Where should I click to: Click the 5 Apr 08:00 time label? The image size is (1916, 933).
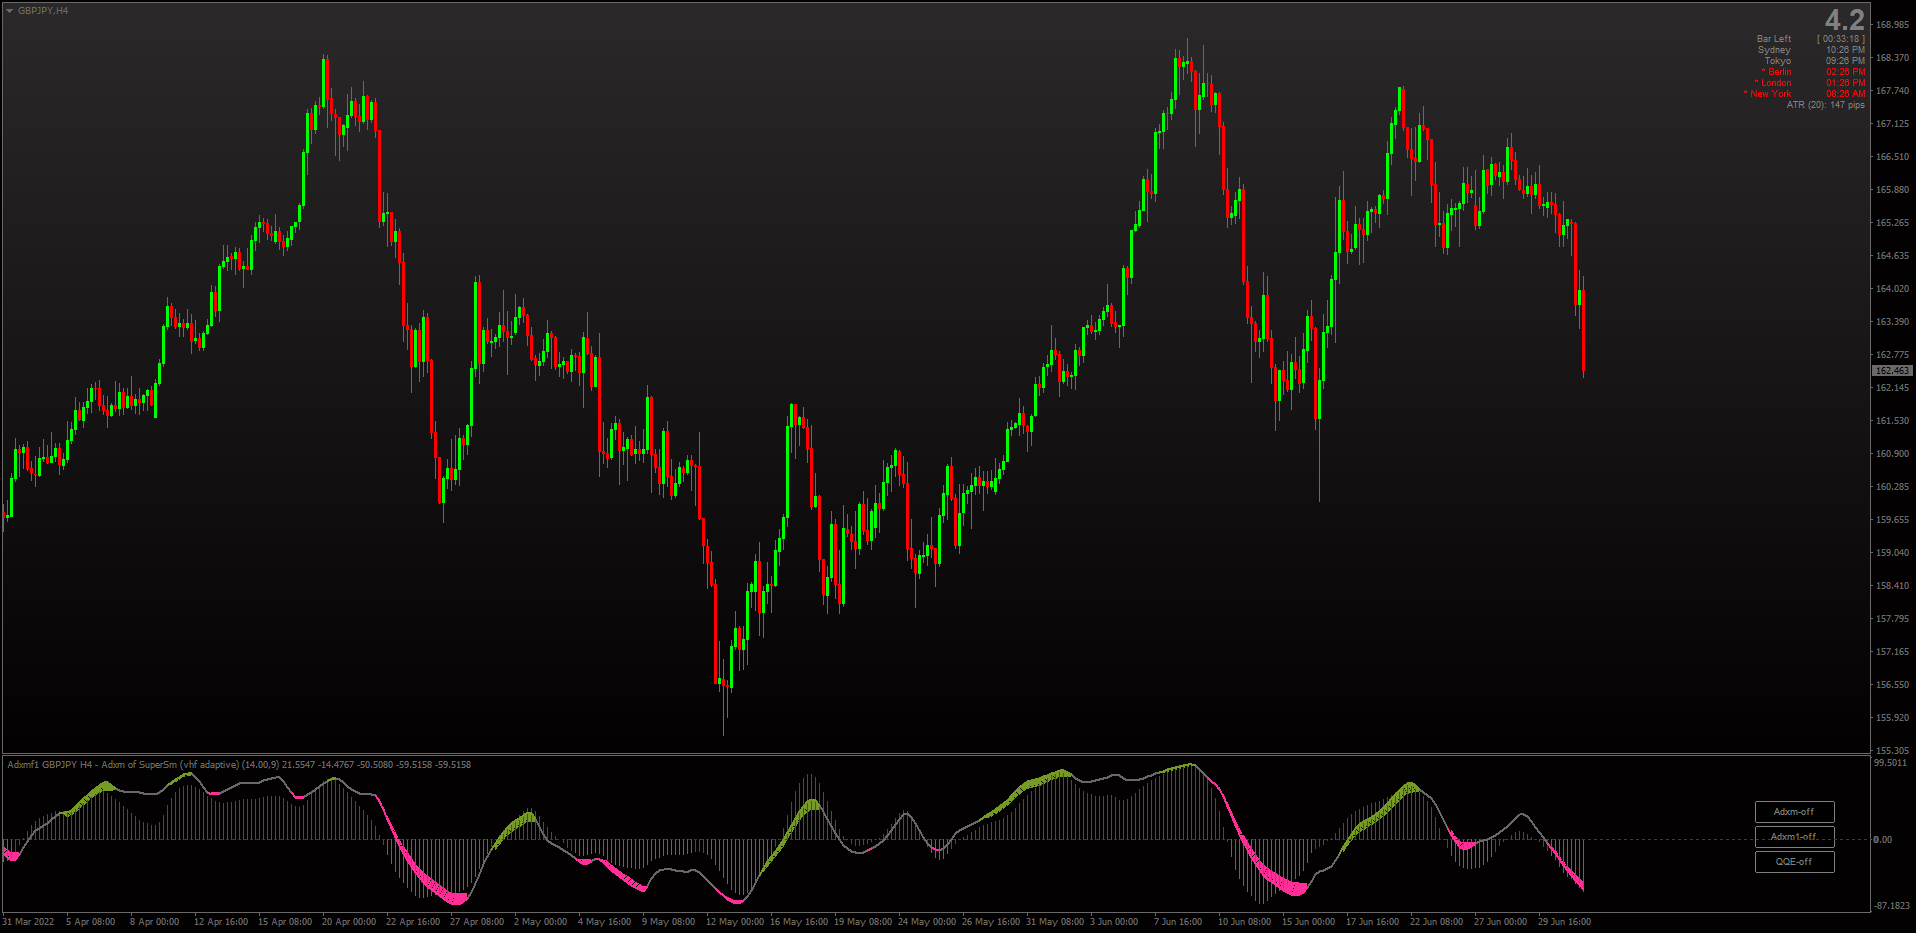91,922
